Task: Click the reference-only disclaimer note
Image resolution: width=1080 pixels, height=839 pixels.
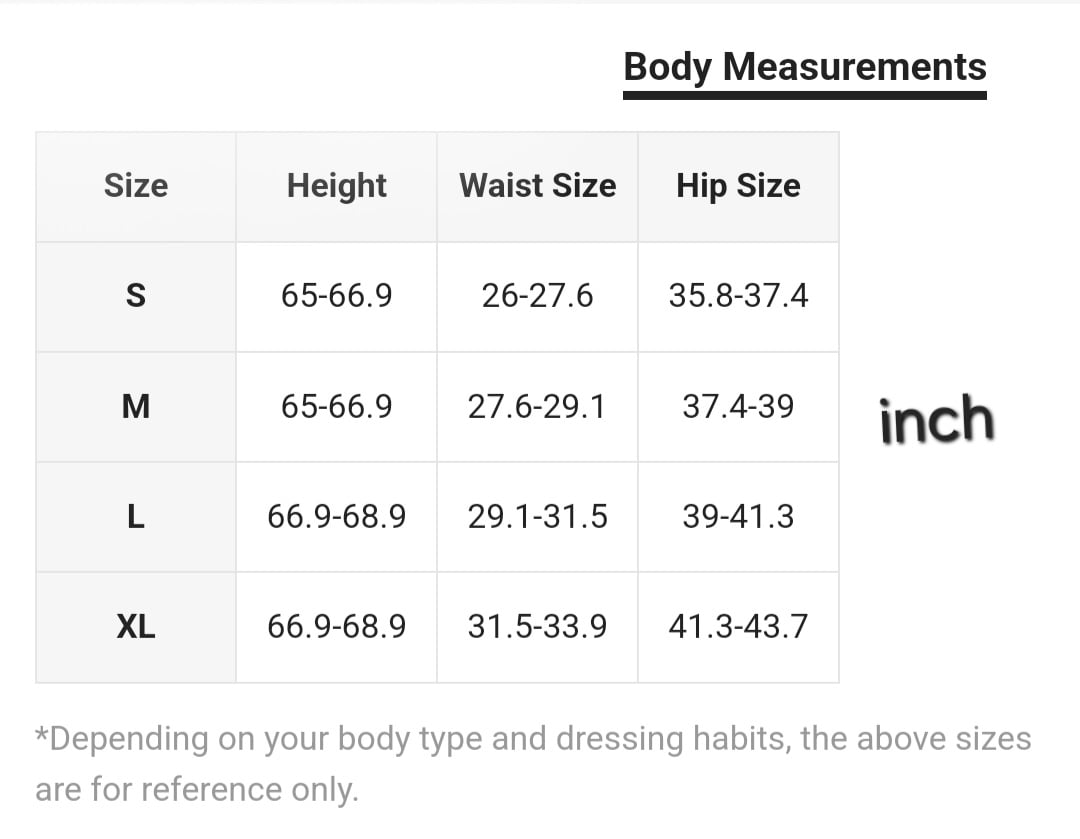Action: point(532,764)
